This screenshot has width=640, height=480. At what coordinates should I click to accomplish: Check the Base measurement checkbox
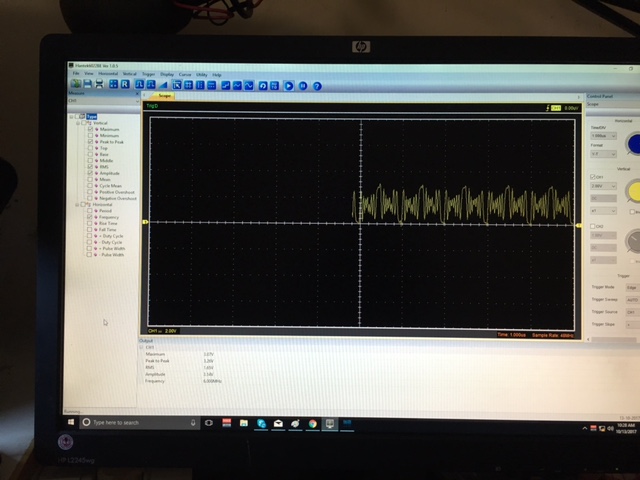click(x=91, y=154)
